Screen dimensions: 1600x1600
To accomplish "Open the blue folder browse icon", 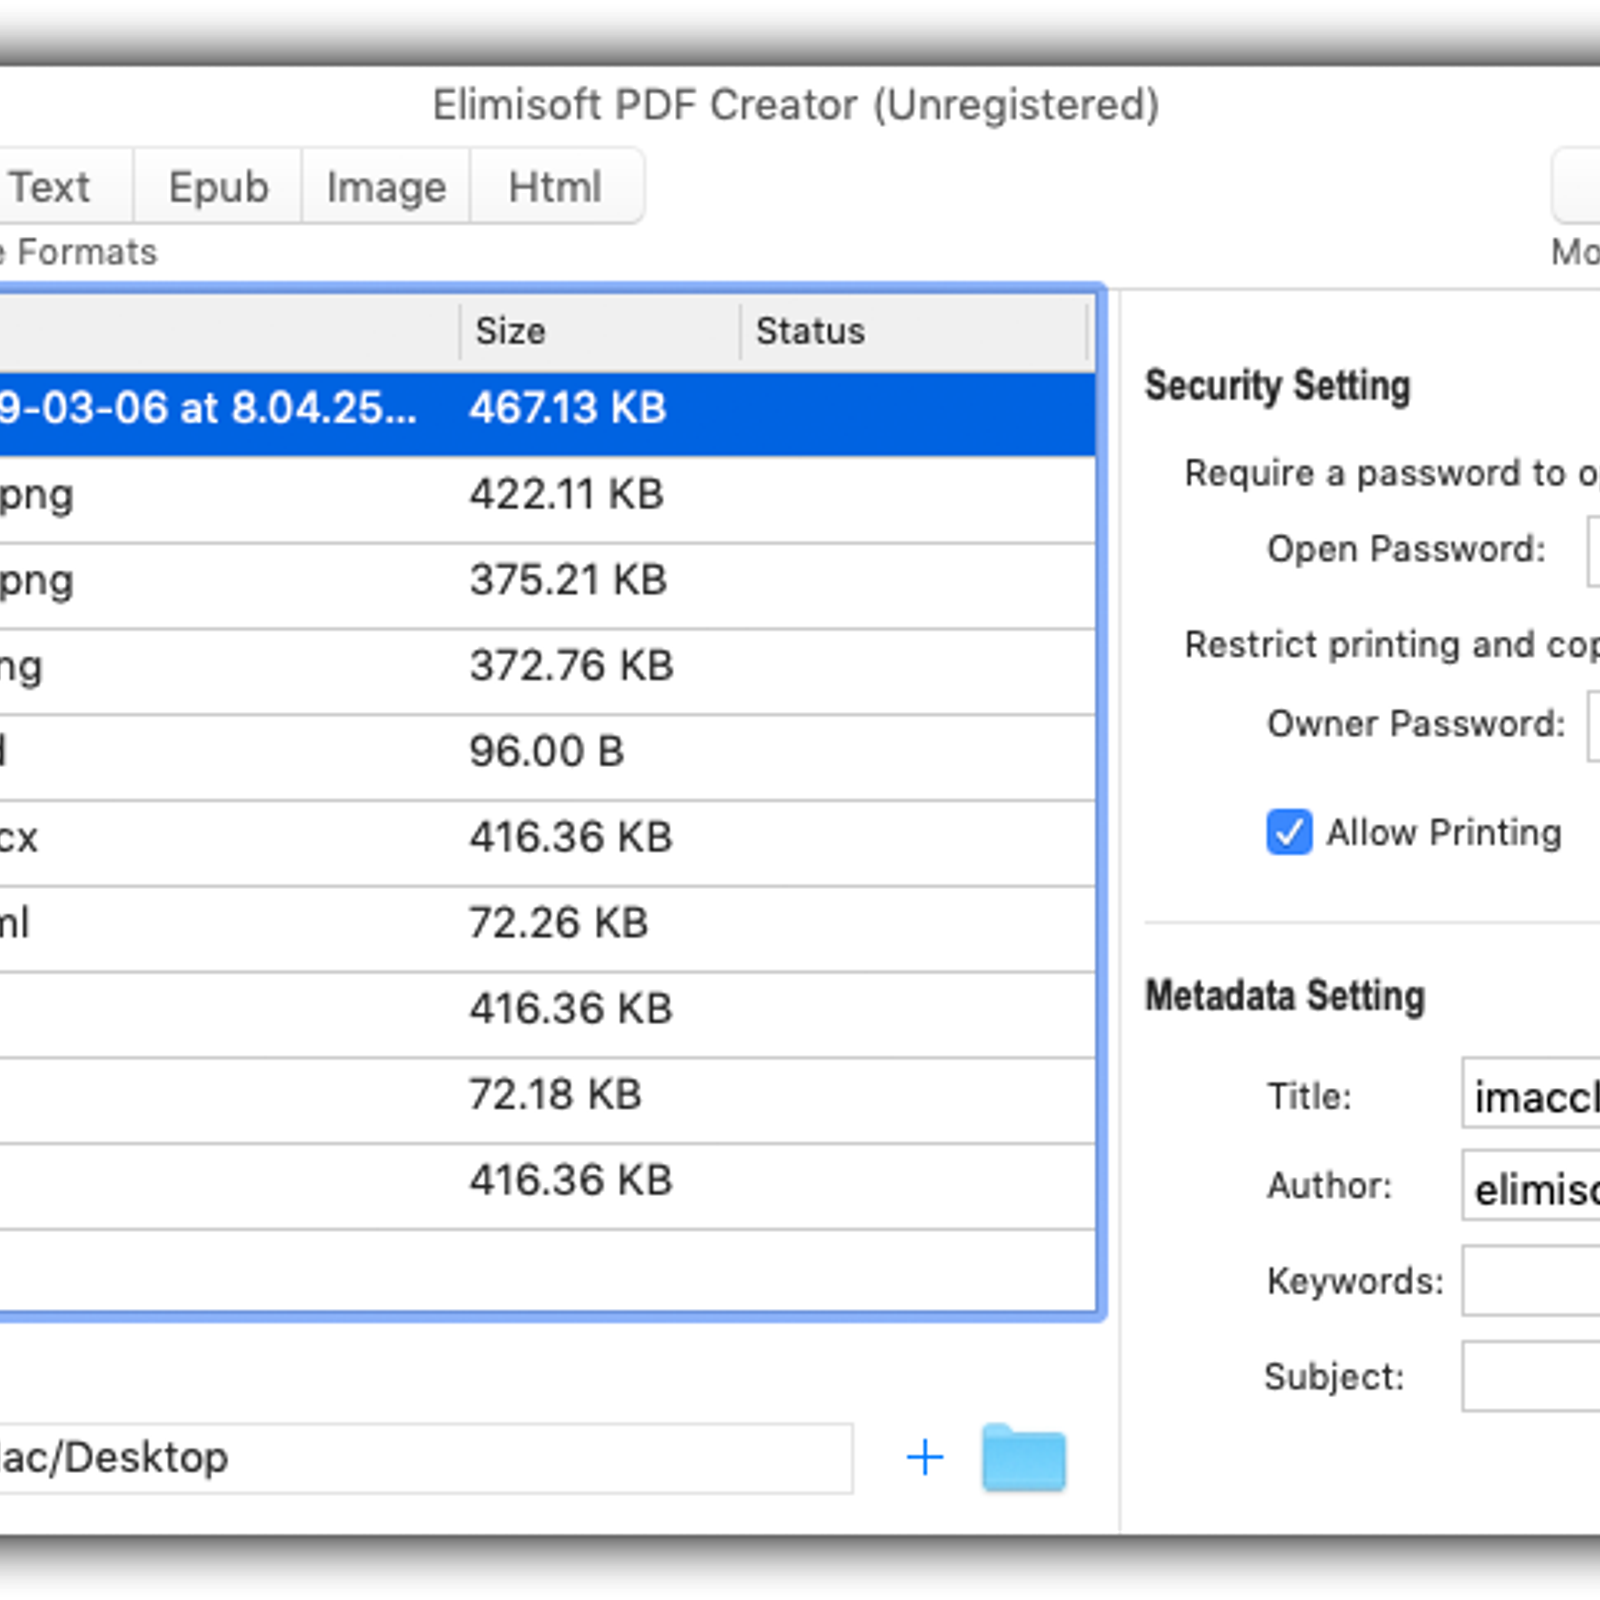I will pos(1024,1458).
